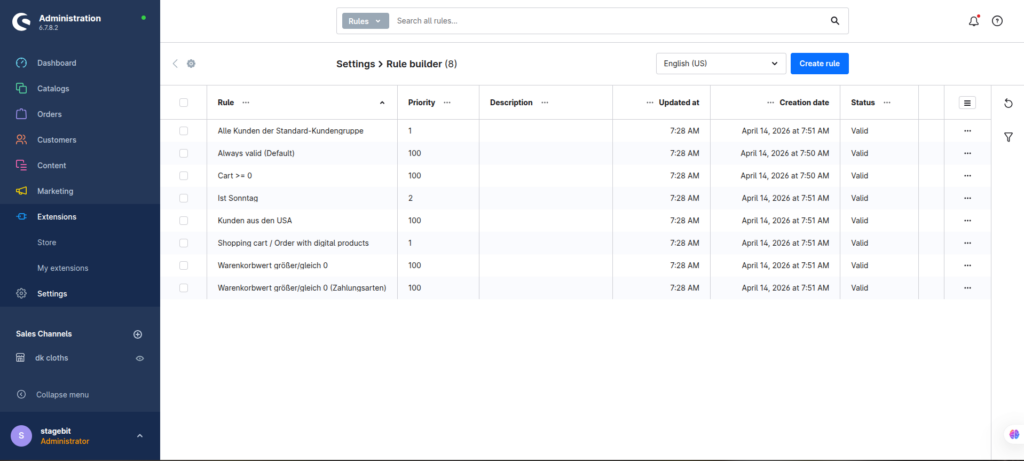Open actions for Warenkorbwert größer/gleich 0 (Zahlungsarten)

pyautogui.click(x=967, y=288)
